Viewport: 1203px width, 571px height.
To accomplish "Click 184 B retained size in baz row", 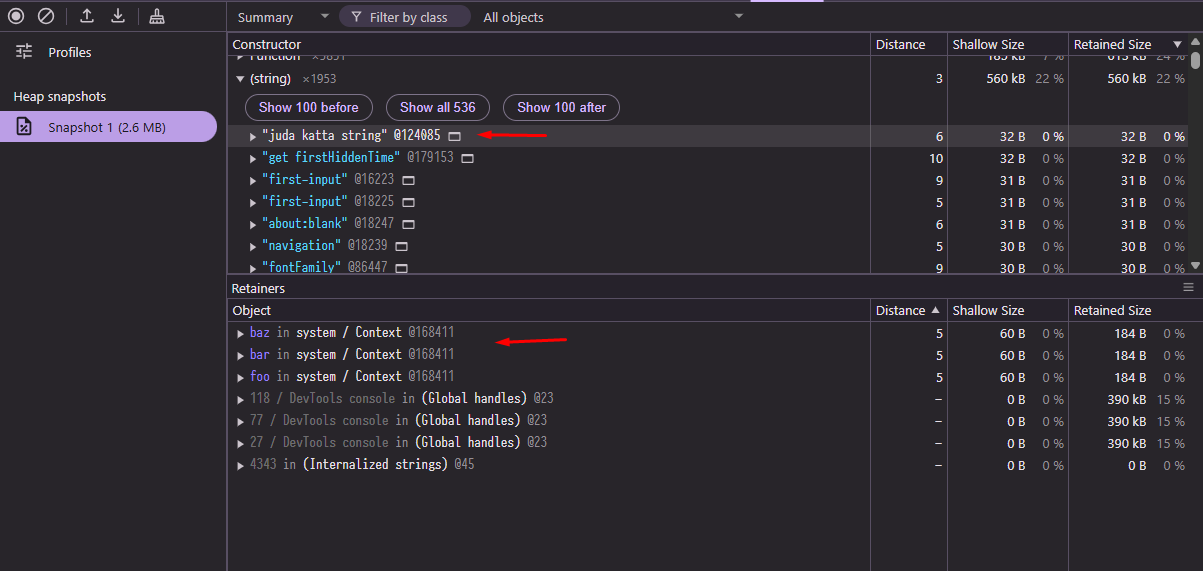I will tap(1131, 333).
